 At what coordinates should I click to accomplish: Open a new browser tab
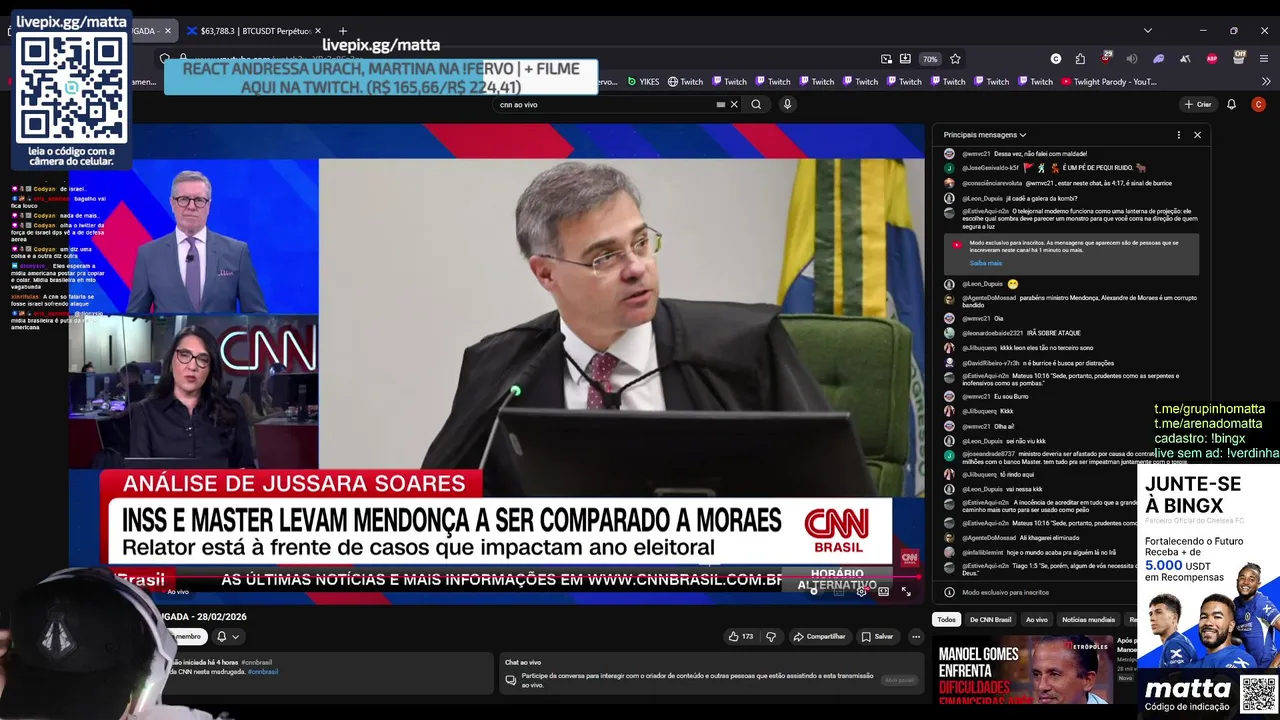[x=343, y=31]
